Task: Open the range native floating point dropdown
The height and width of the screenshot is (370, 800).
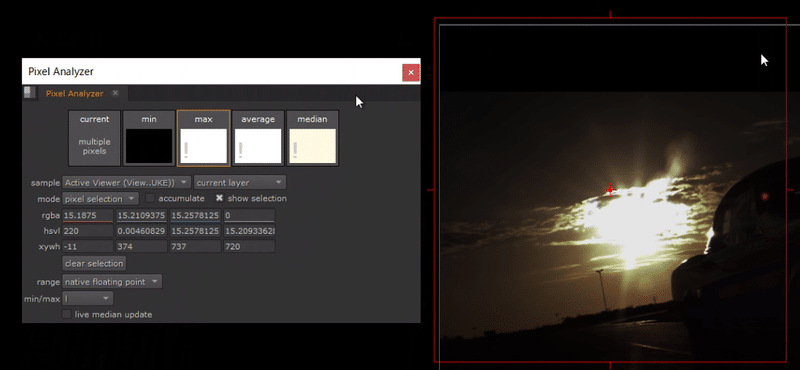Action: point(112,282)
